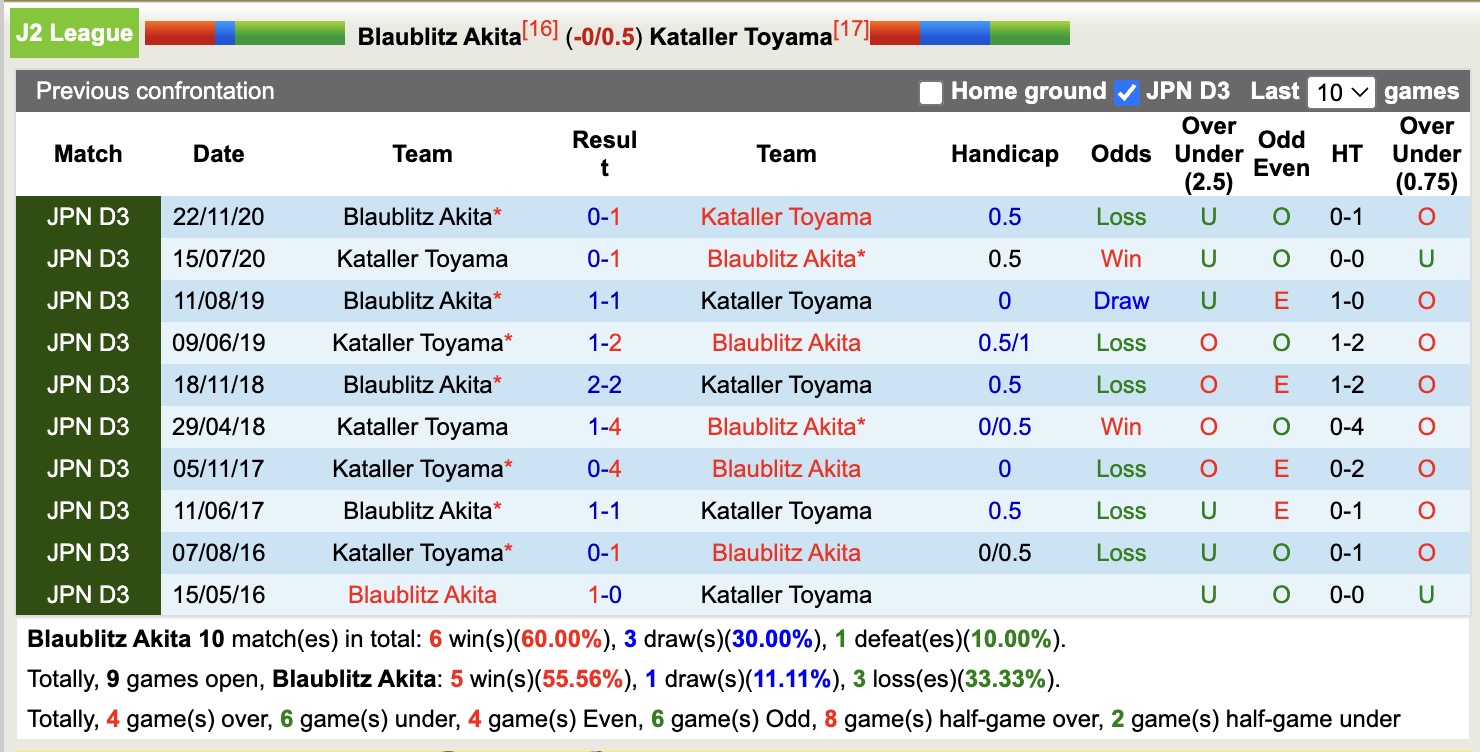Click the "Date" column header
This screenshot has width=1480, height=752.
click(x=218, y=154)
